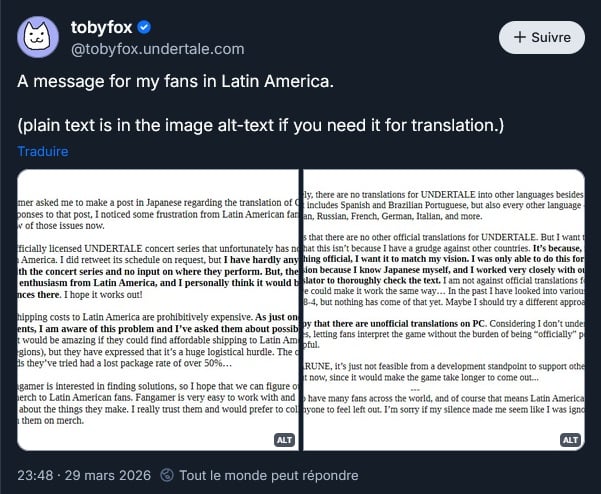Image resolution: width=601 pixels, height=494 pixels.
Task: Follow tobyfox with the Suivre button
Action: coord(541,37)
